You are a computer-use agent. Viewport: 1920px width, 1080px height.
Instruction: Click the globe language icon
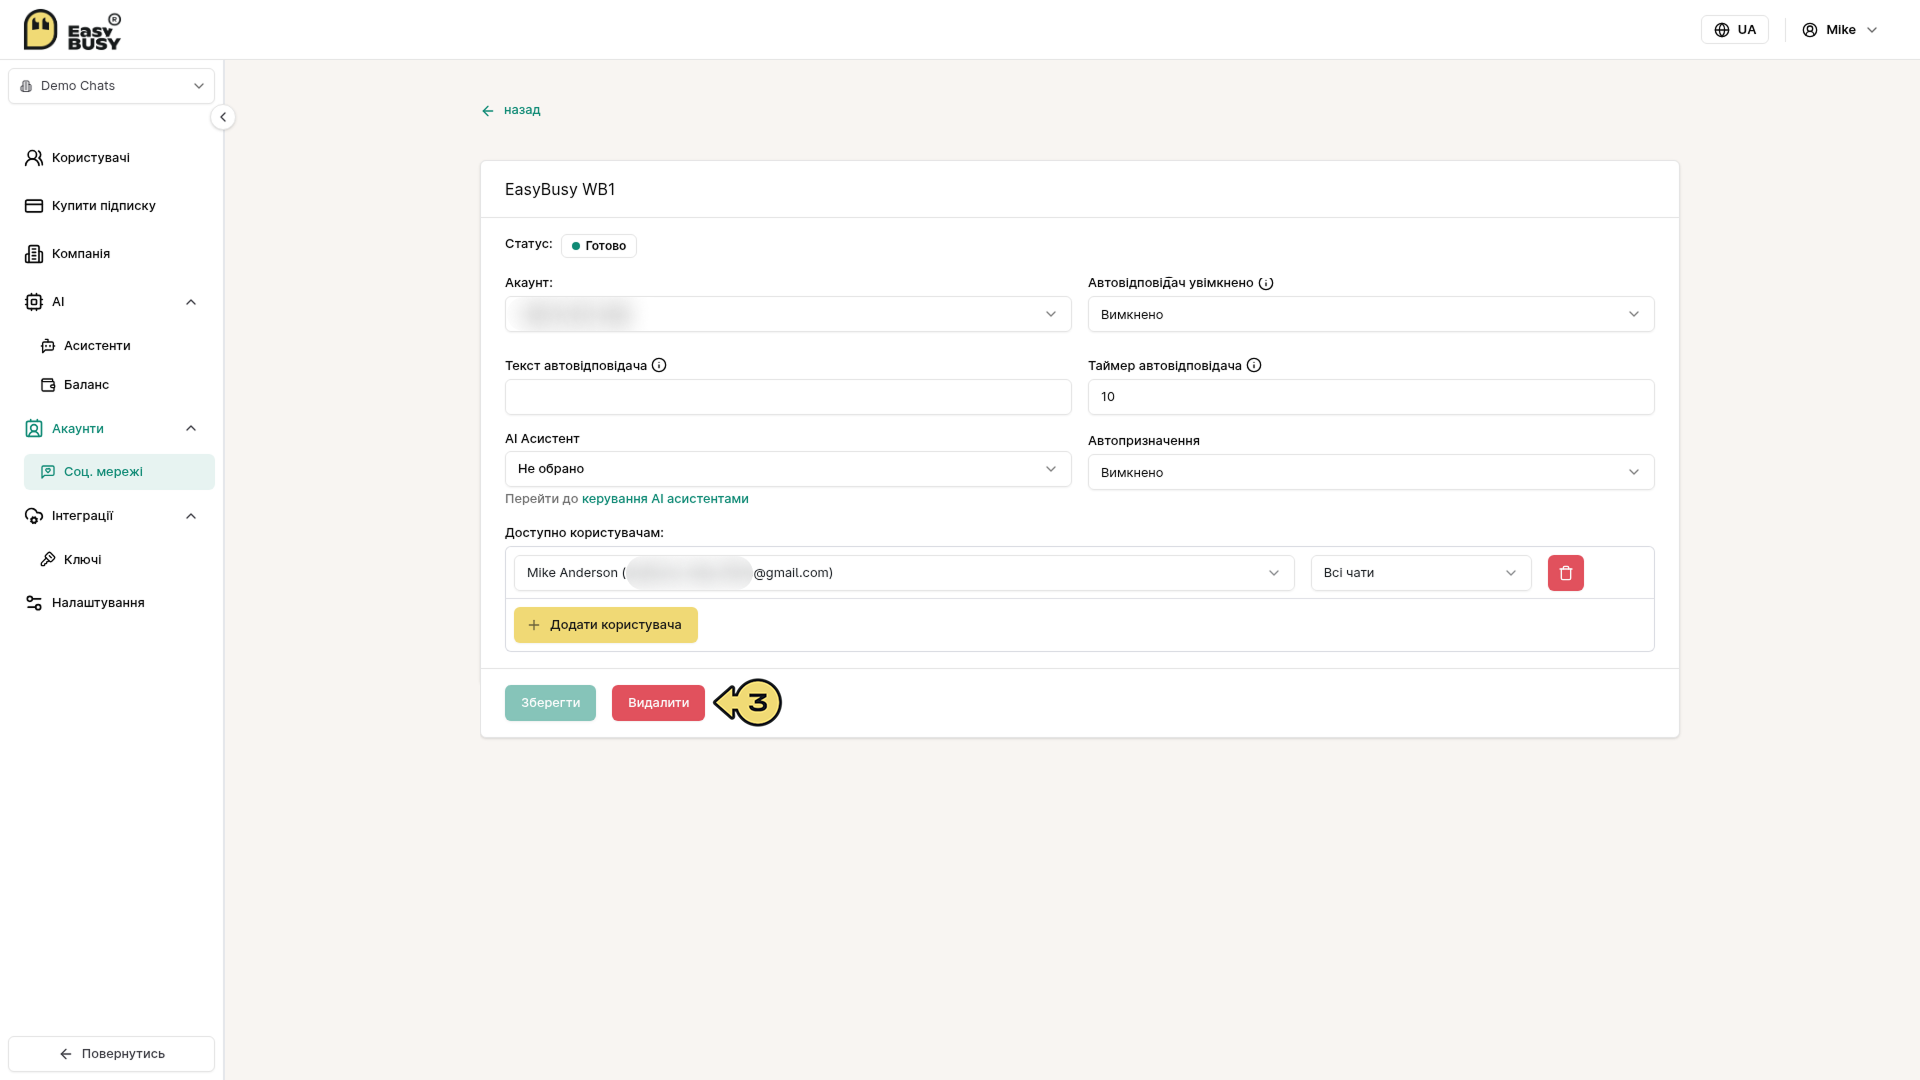(x=1722, y=30)
